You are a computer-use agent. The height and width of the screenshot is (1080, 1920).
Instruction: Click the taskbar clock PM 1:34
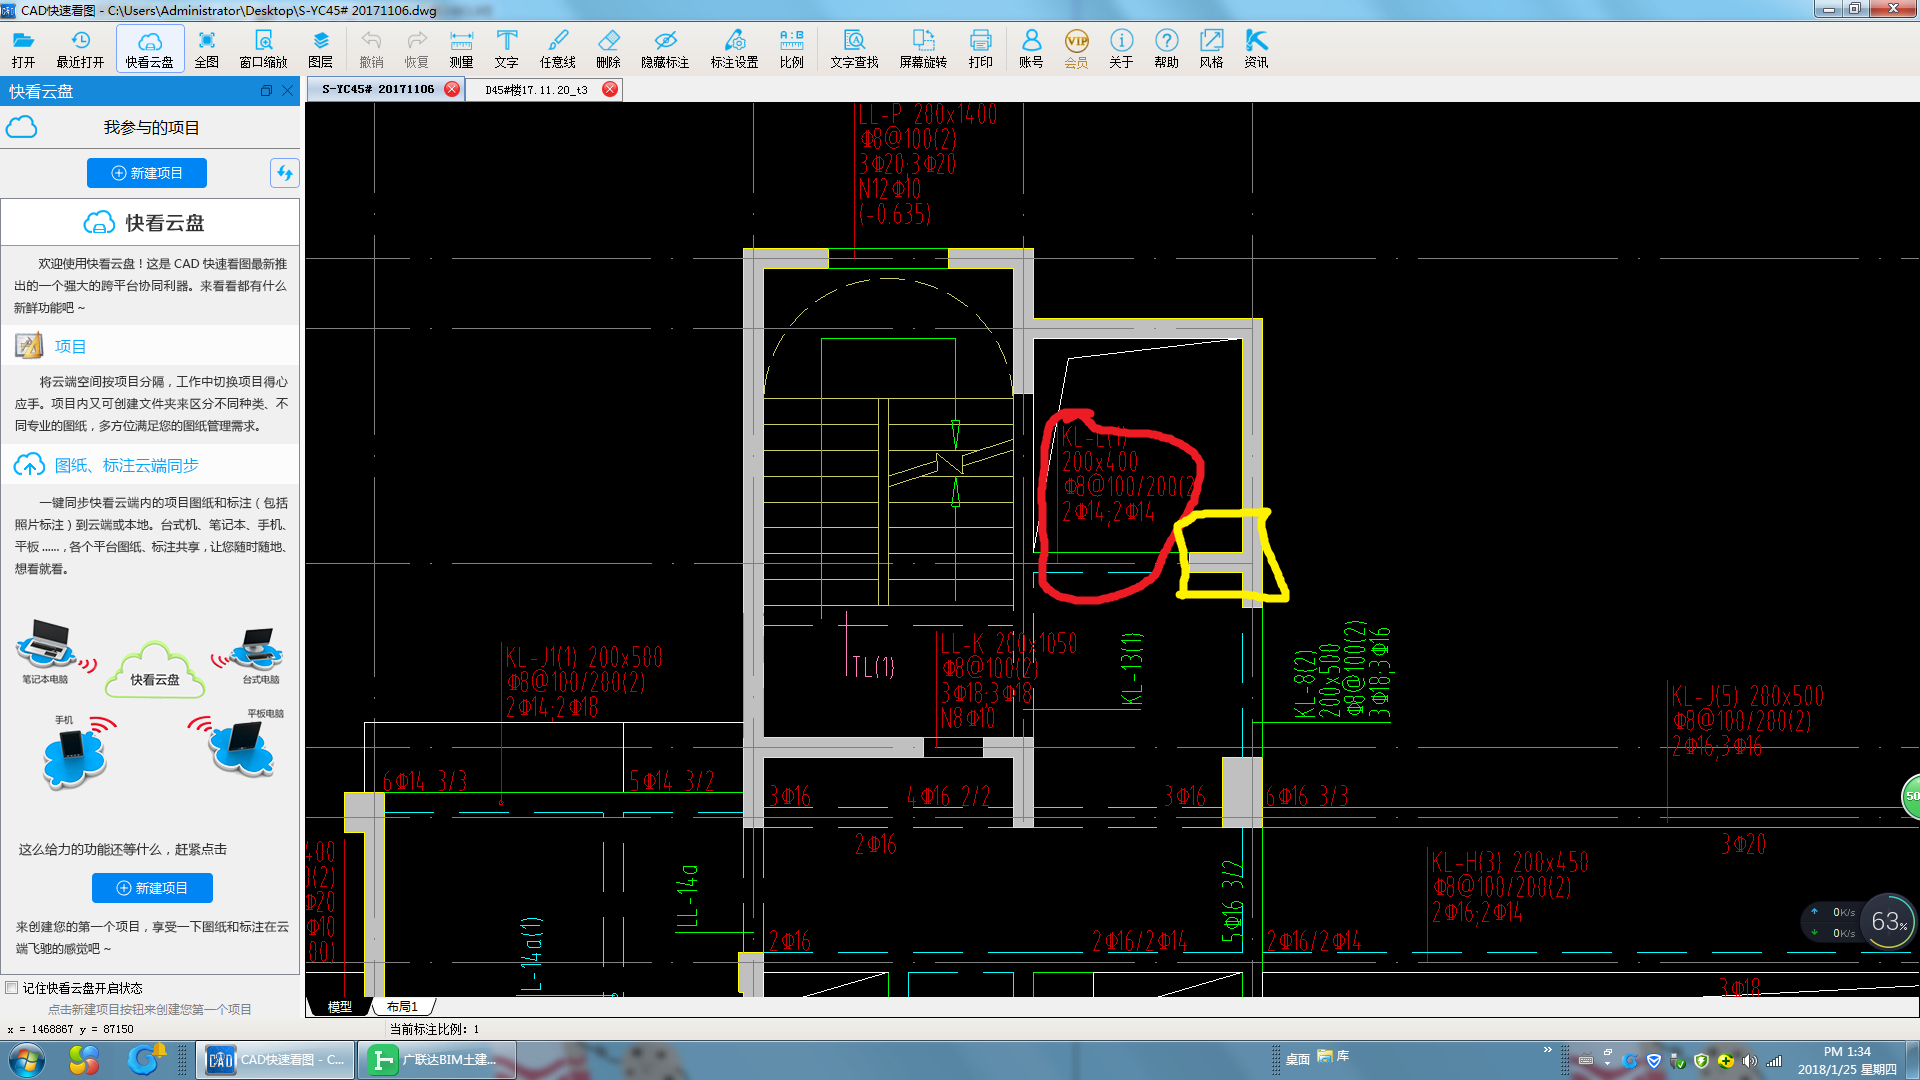[1847, 1060]
